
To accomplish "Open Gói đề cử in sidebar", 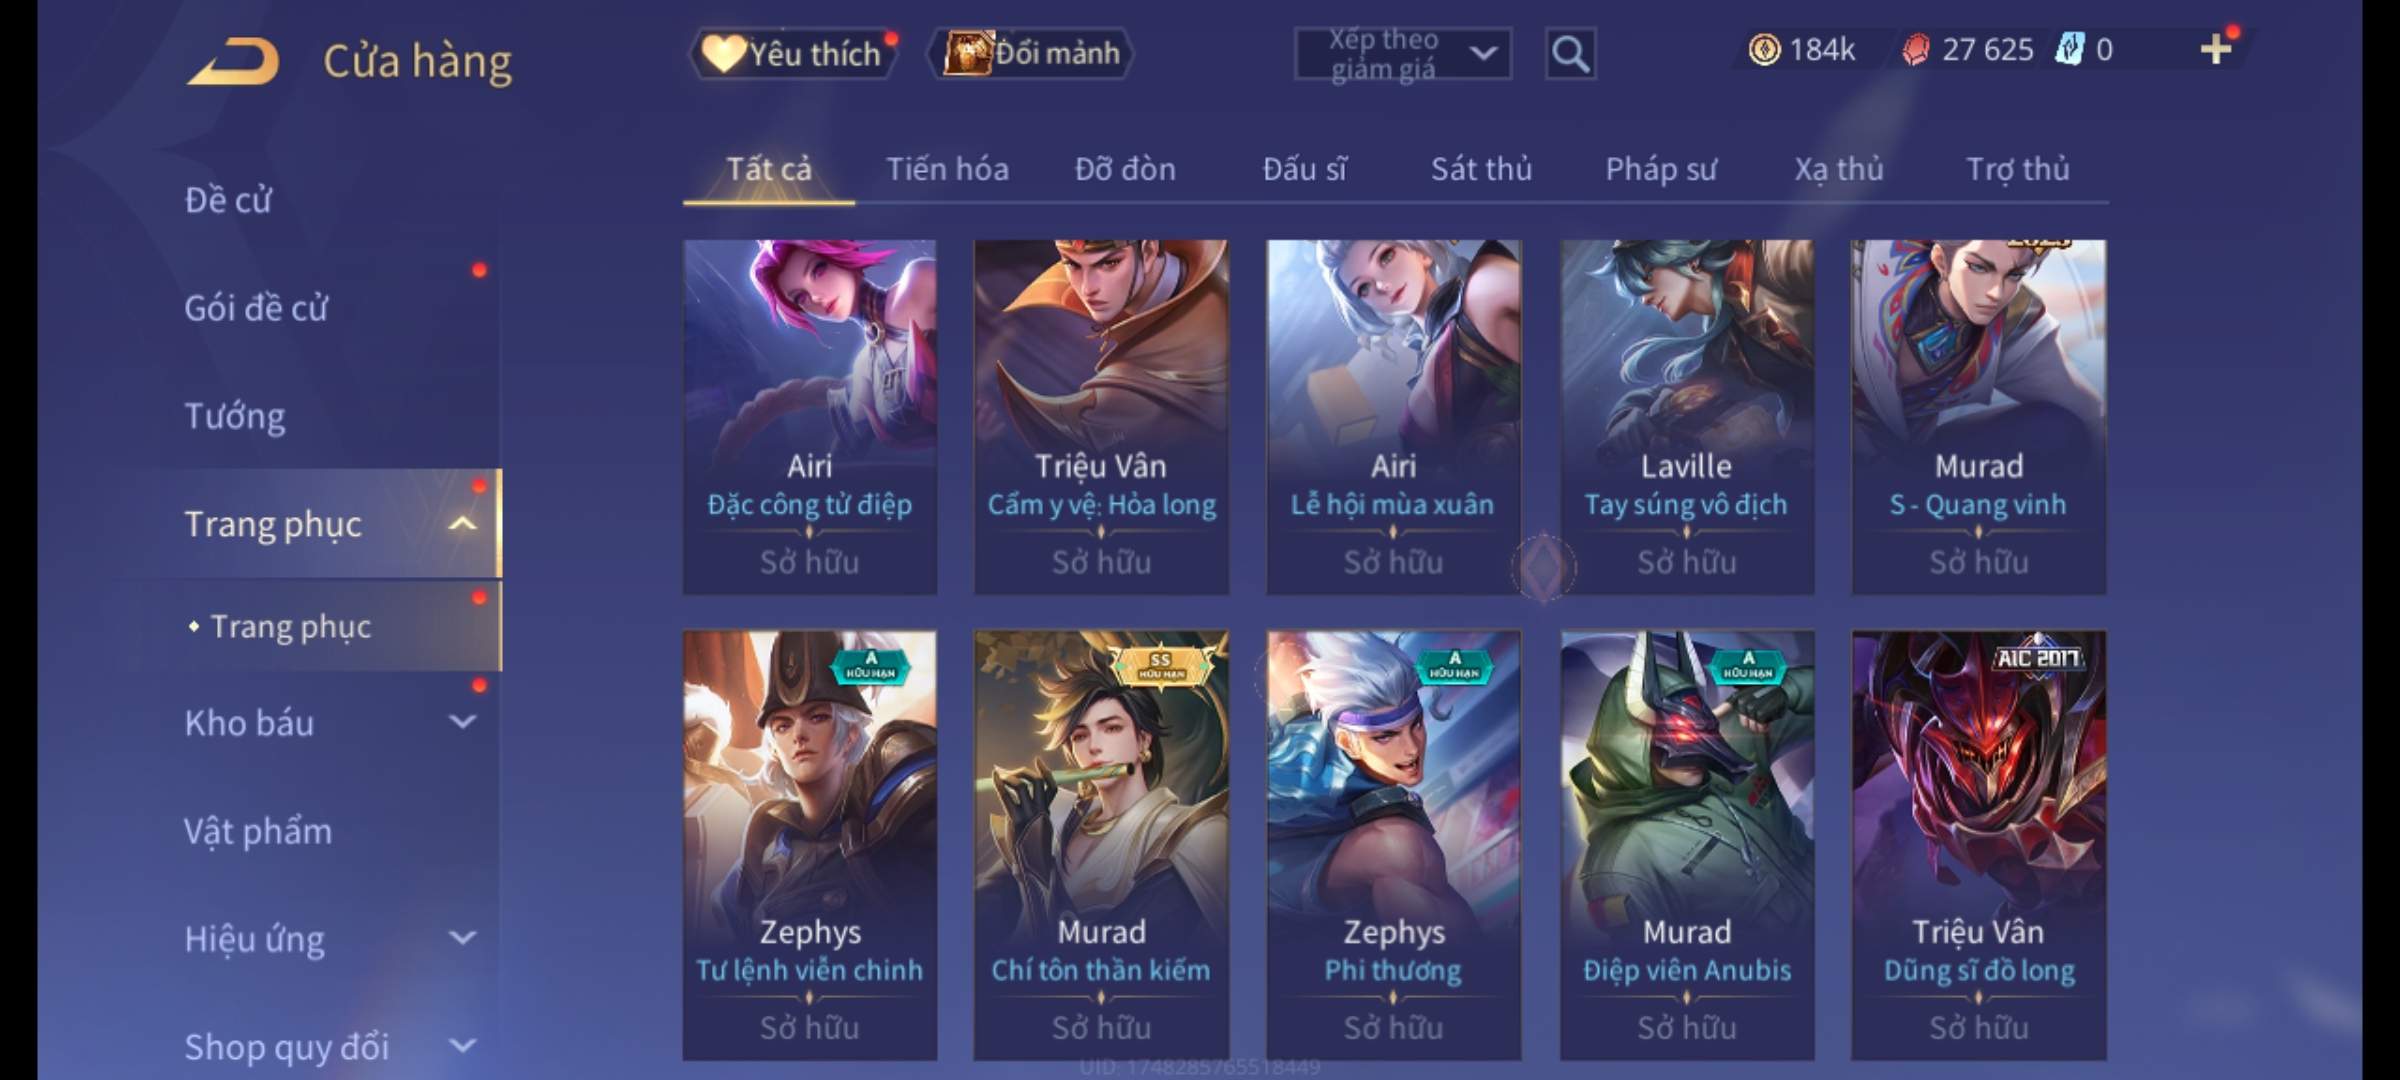I will pos(256,307).
